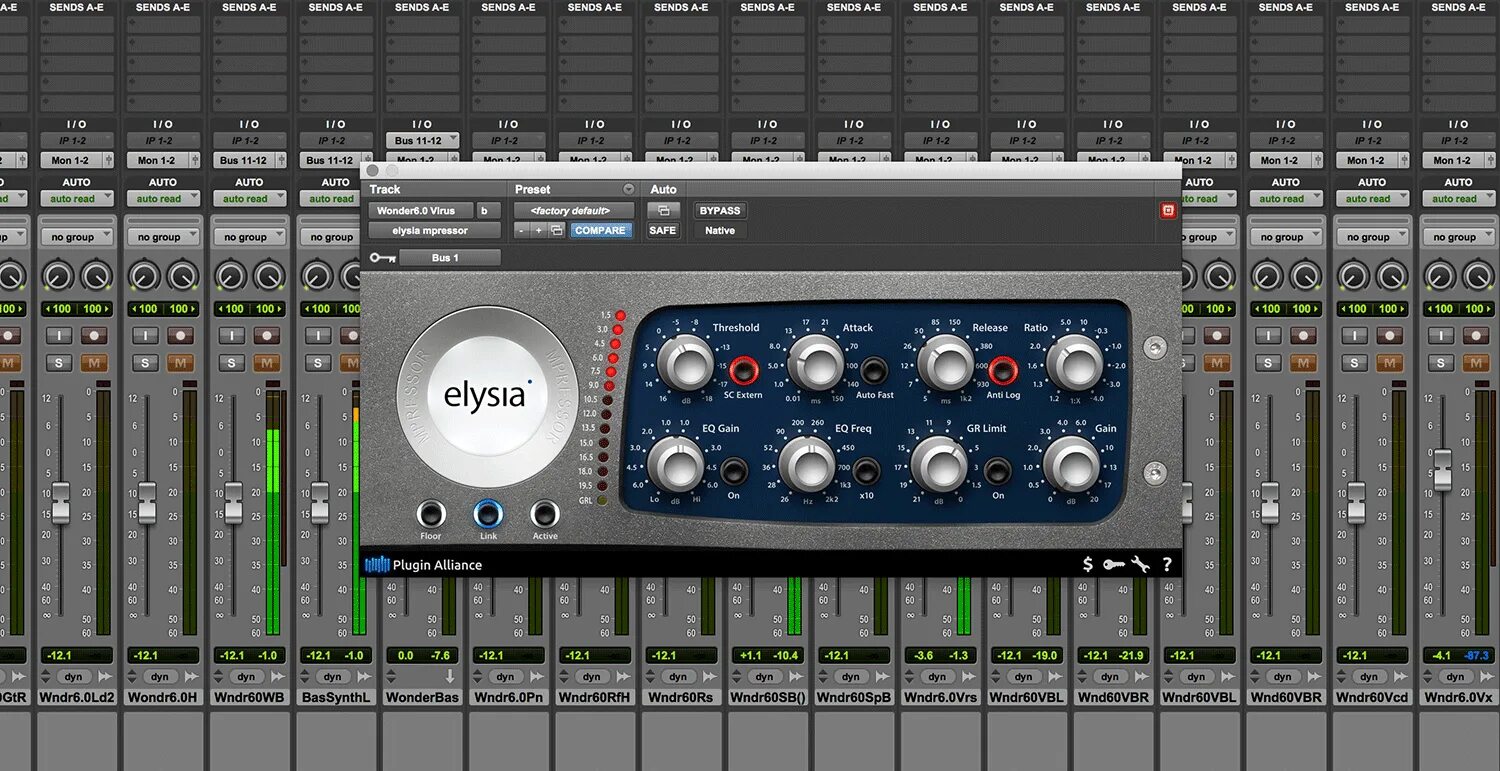Arm record on Wondr6.0H track

180,336
